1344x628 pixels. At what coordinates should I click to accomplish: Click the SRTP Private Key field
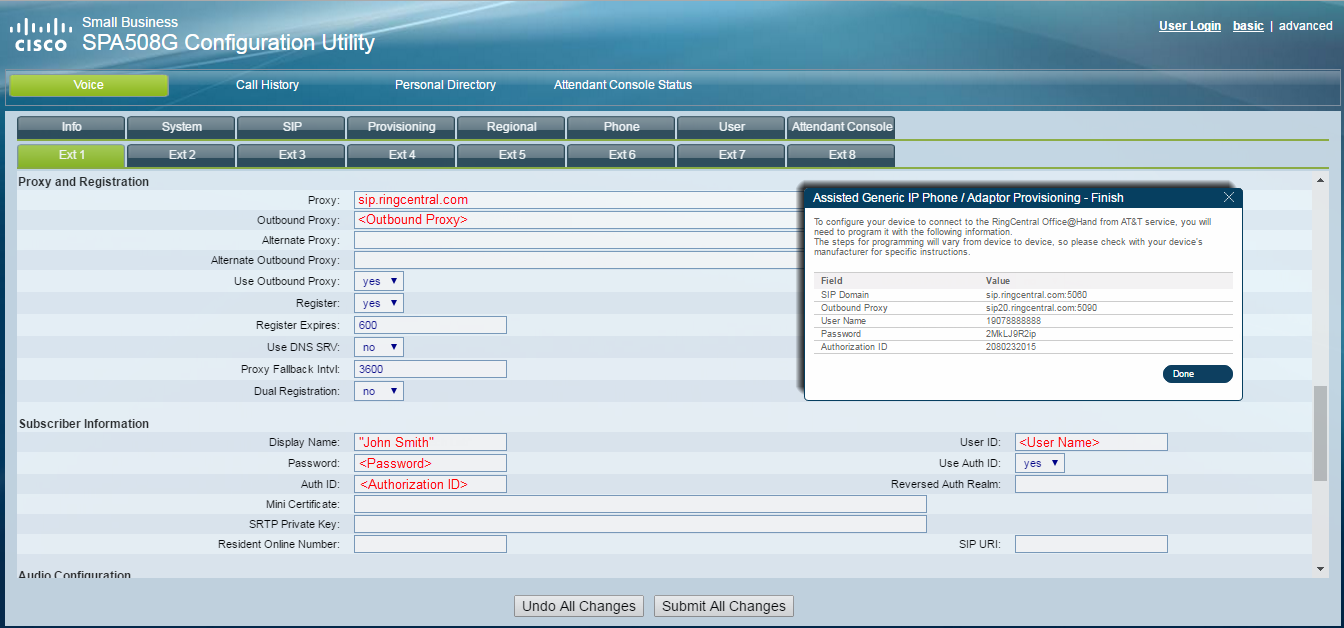point(640,524)
